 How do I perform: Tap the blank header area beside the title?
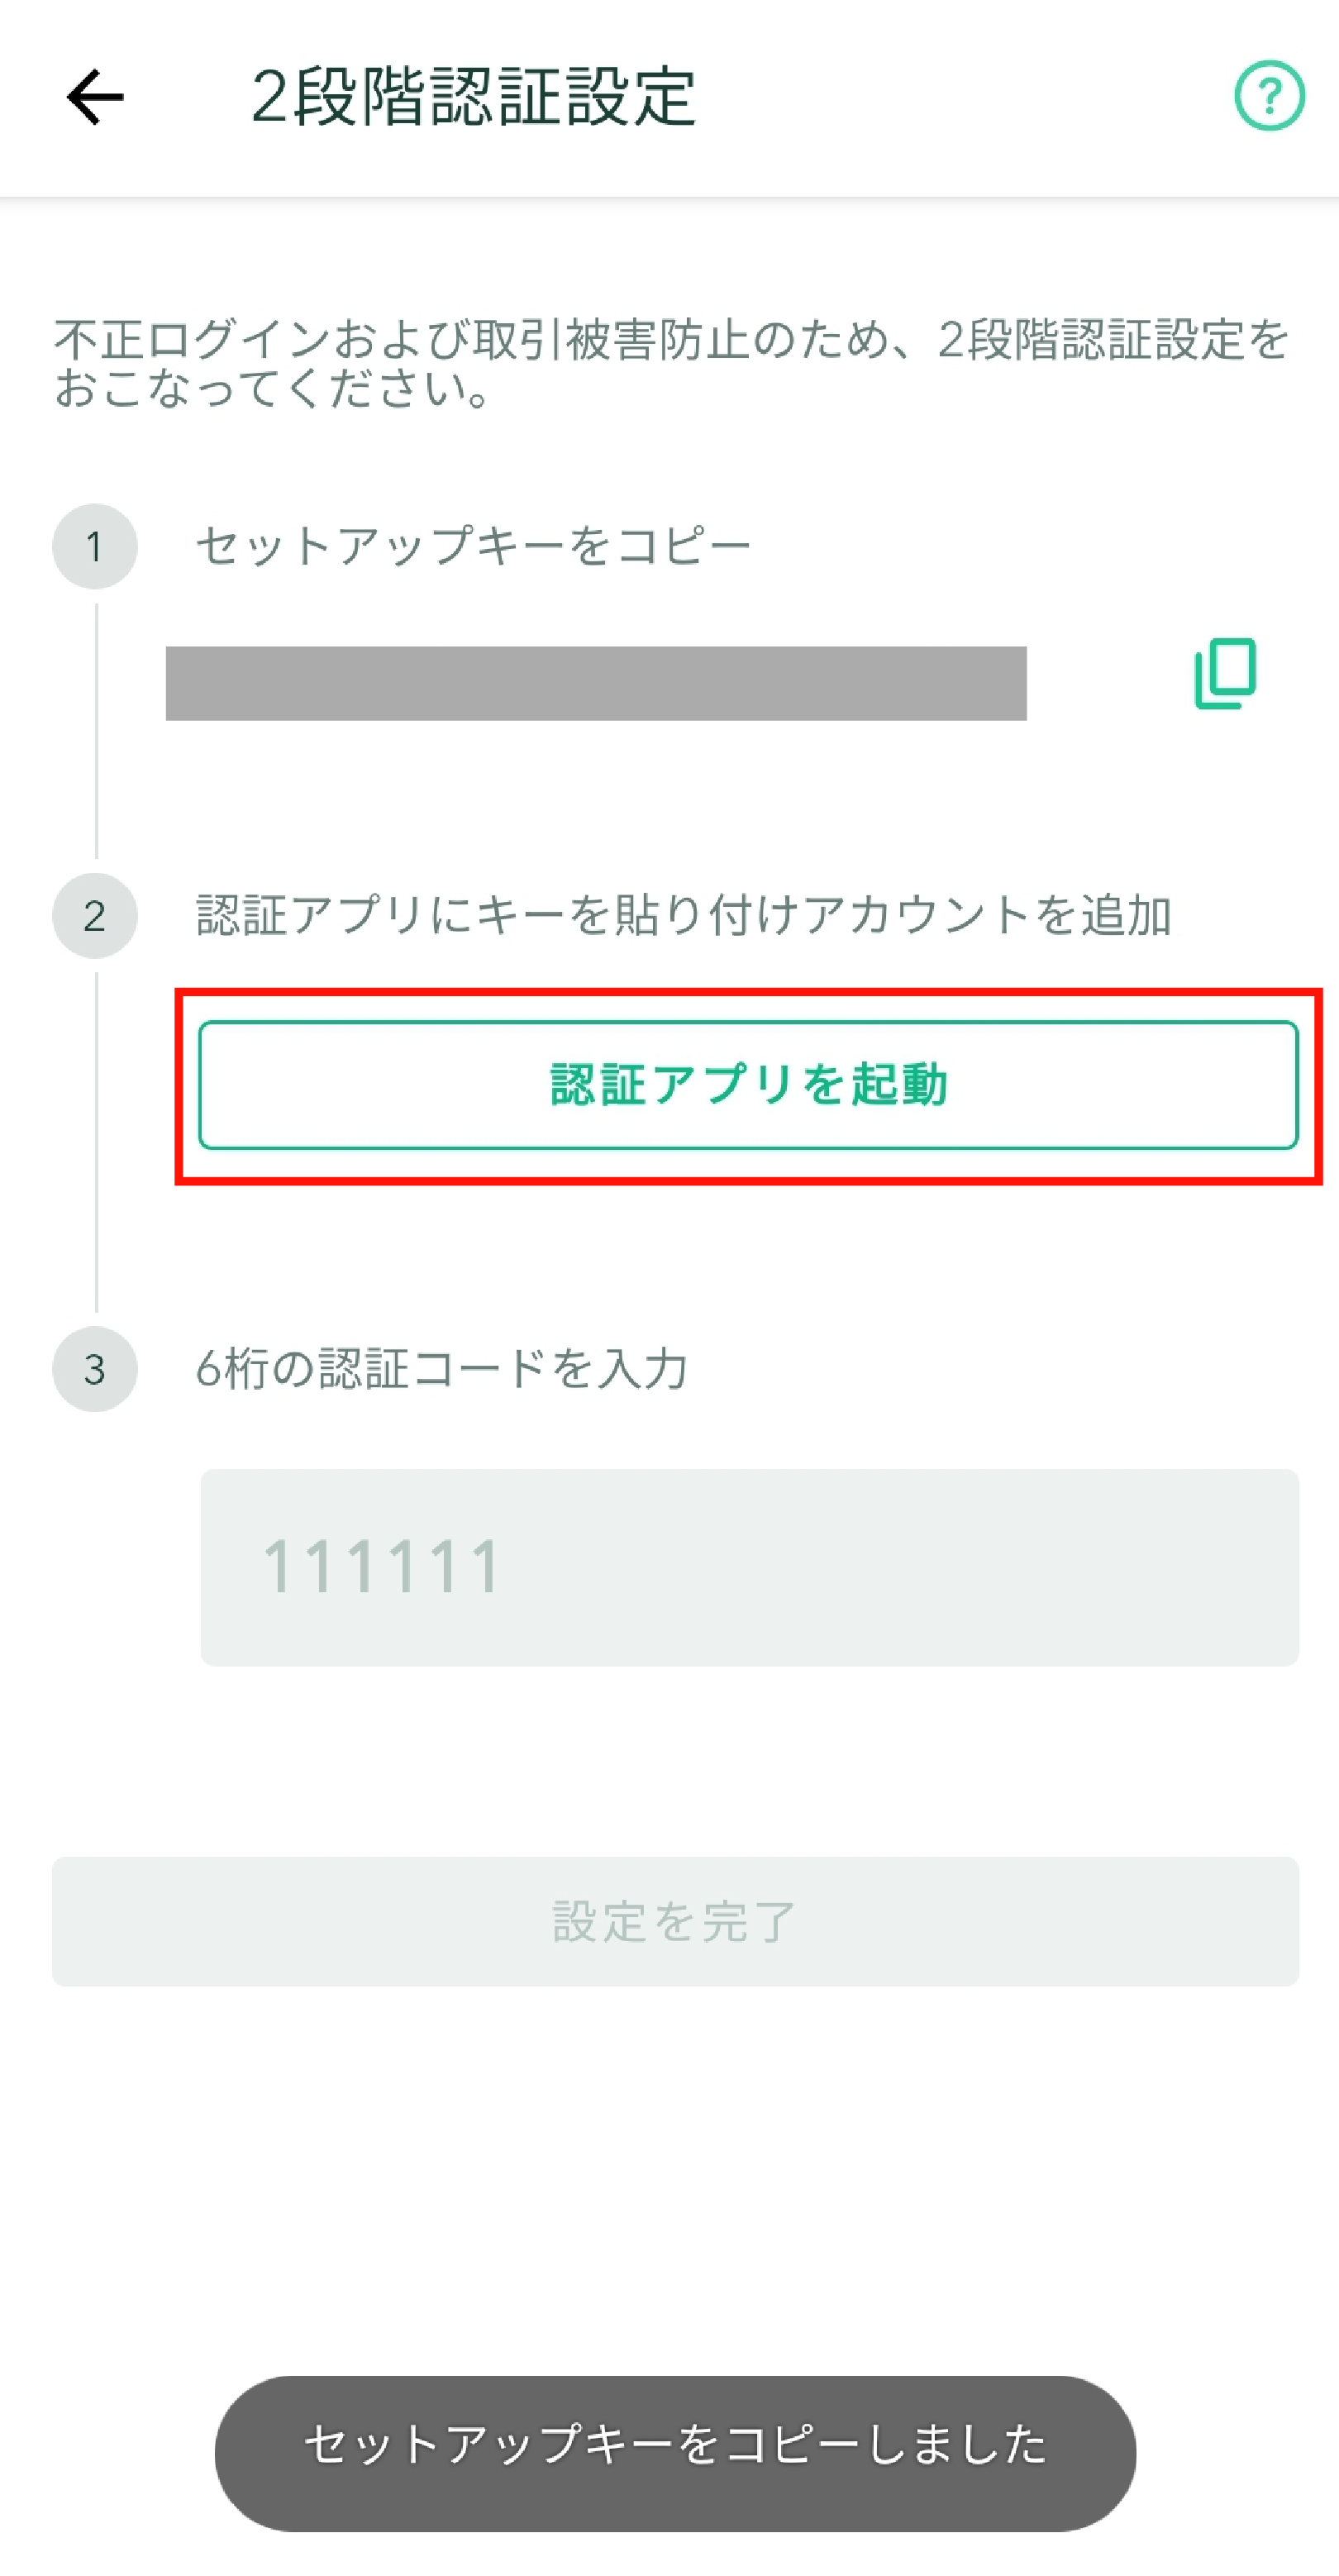pyautogui.click(x=960, y=97)
